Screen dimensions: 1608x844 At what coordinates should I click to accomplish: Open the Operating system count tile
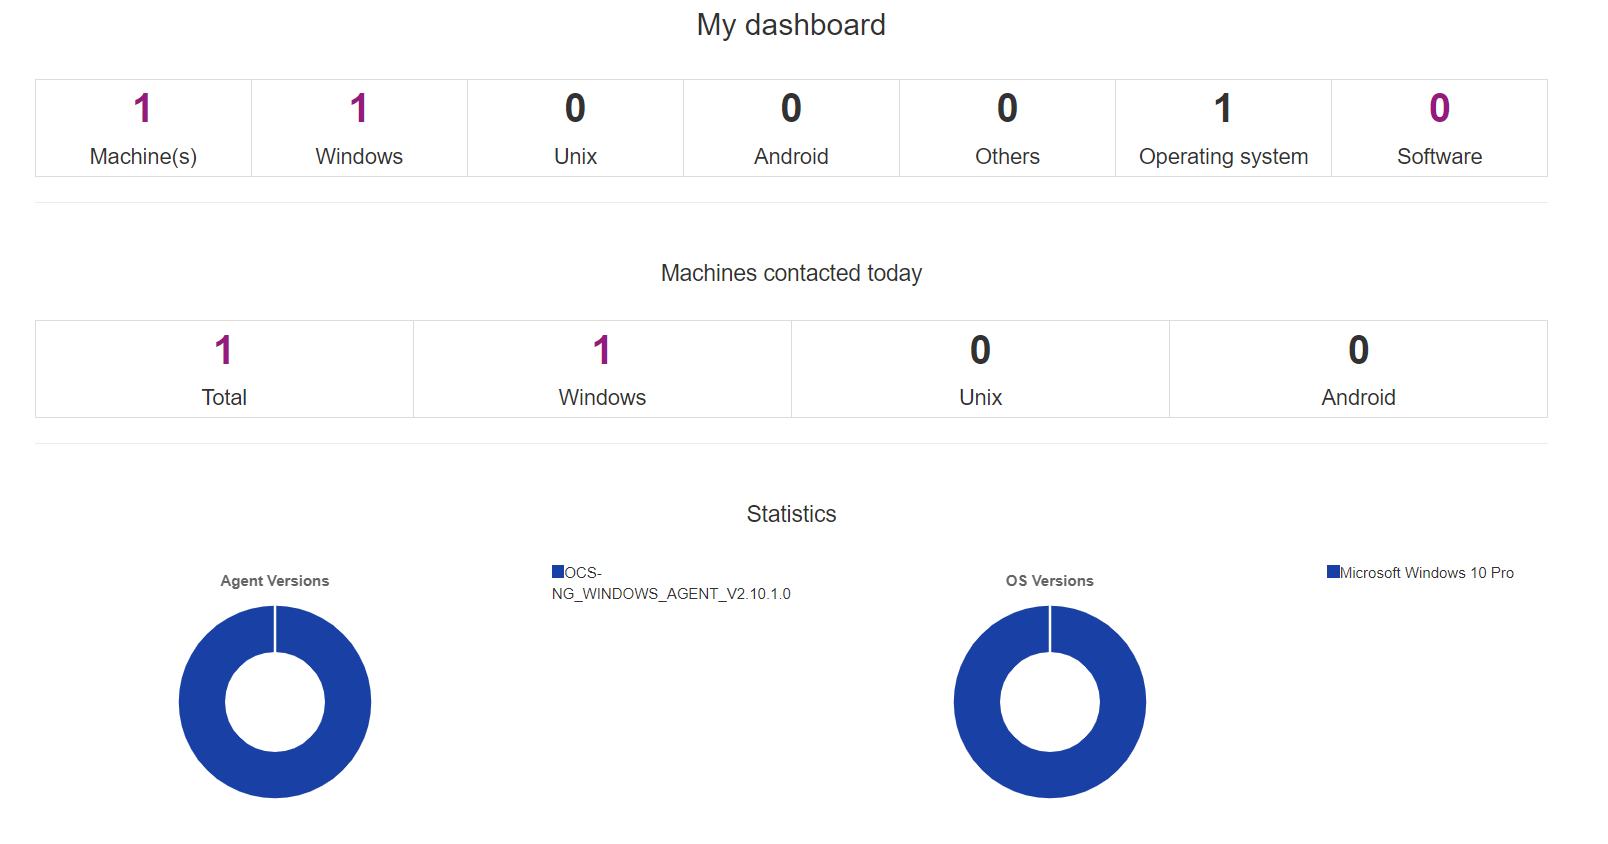click(1223, 128)
